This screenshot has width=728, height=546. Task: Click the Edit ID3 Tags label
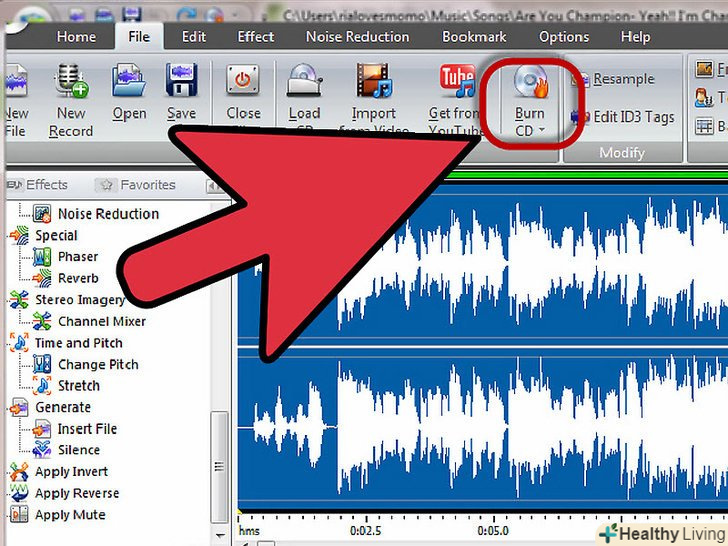click(x=634, y=117)
